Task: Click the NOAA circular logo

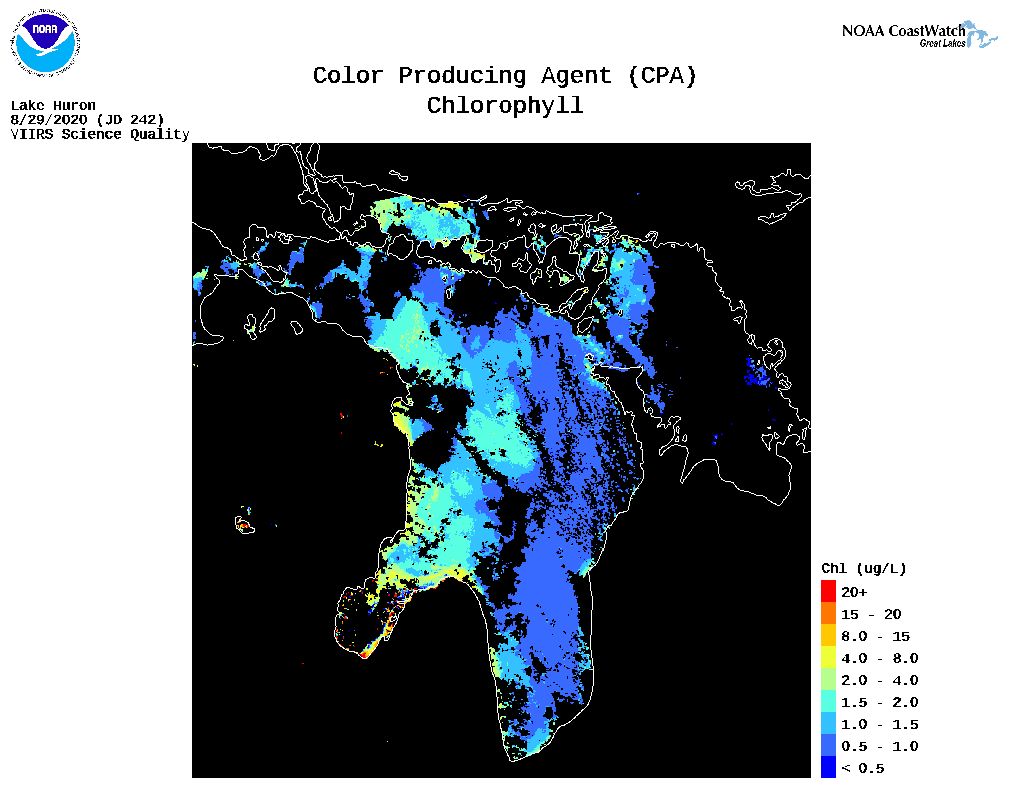Action: (45, 44)
